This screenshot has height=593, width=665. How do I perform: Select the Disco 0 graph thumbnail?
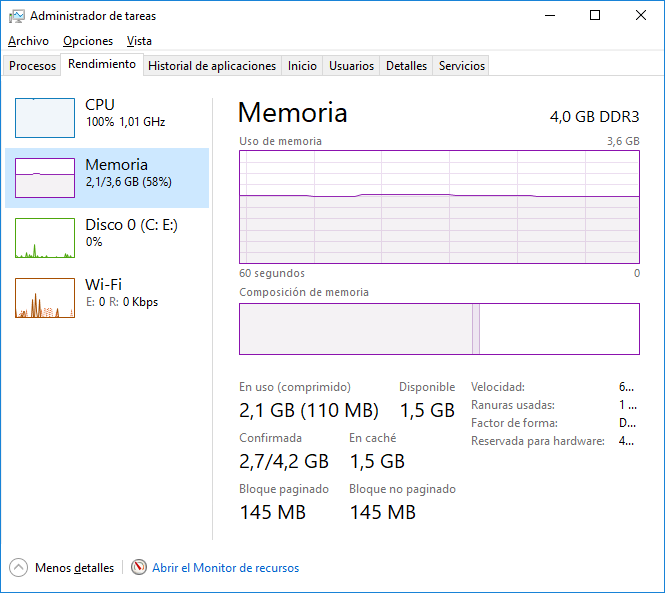coord(45,238)
